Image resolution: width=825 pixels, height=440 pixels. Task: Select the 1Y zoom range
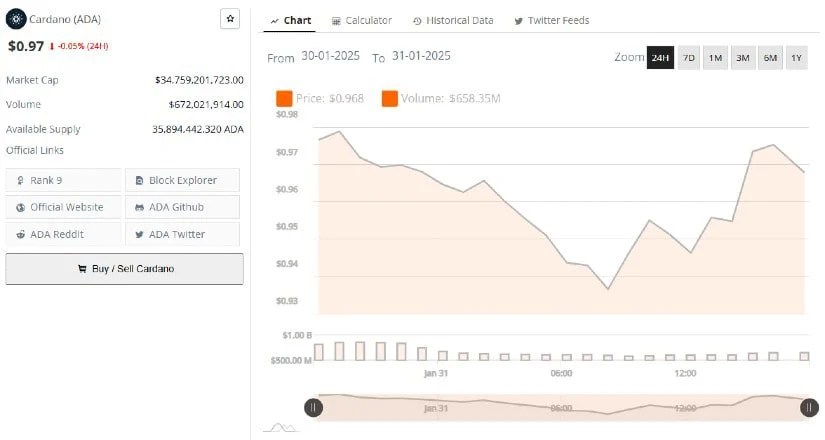click(x=796, y=57)
